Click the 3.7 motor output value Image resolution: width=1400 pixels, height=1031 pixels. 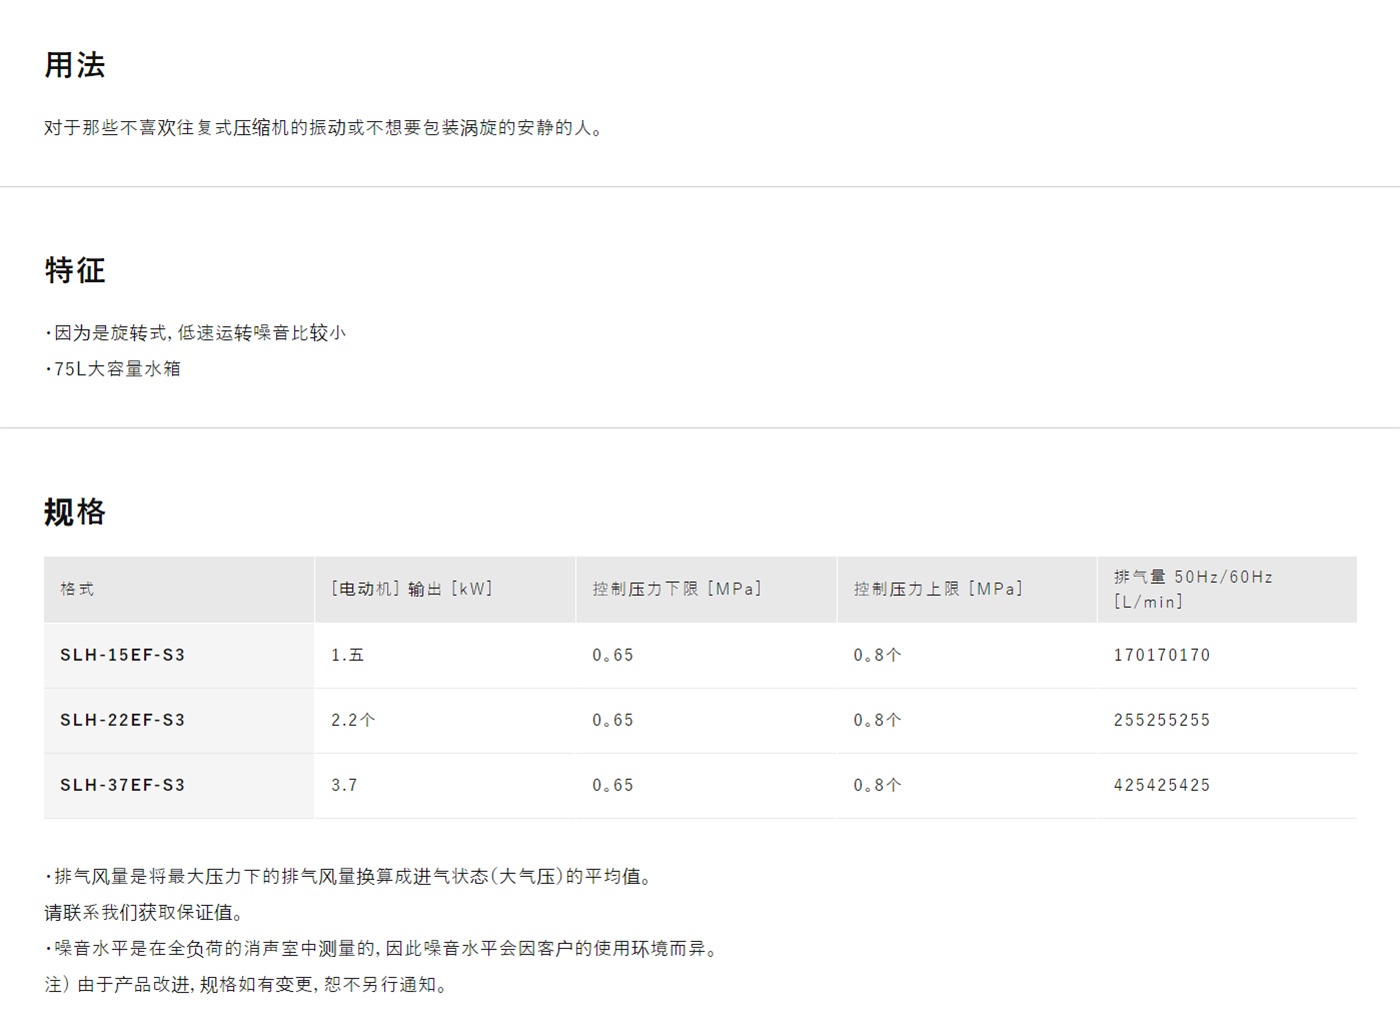pyautogui.click(x=344, y=785)
